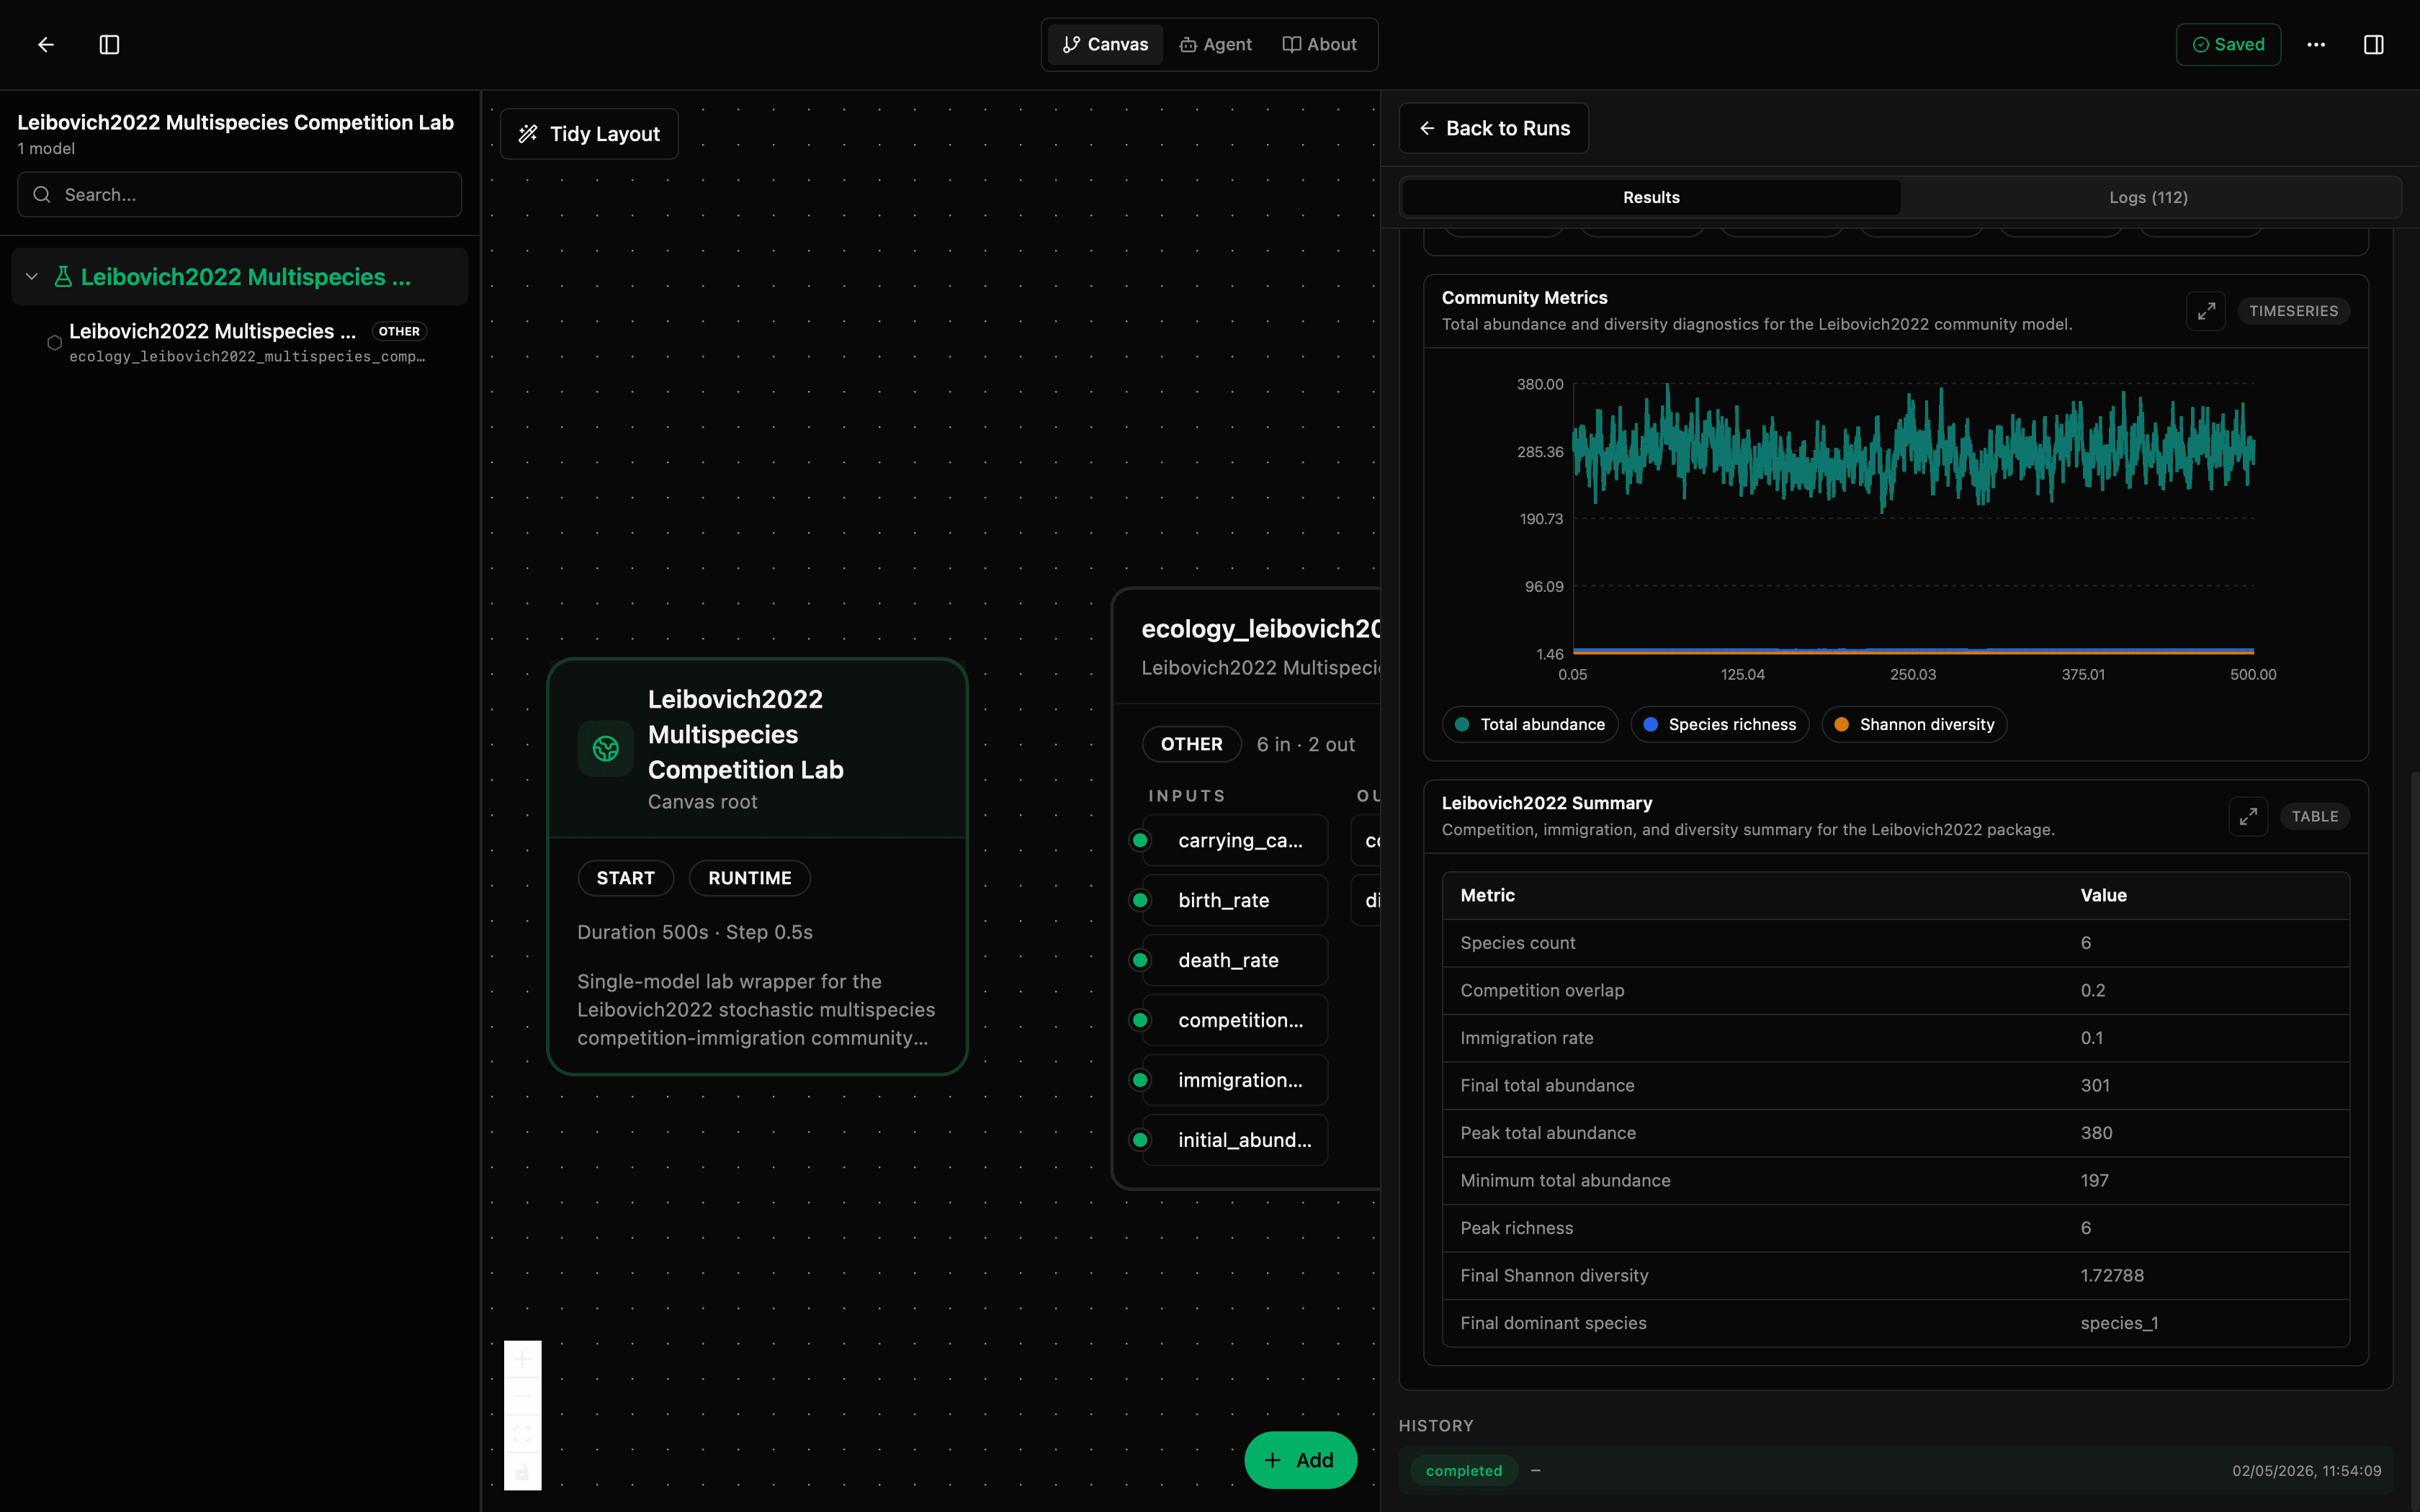The image size is (2420, 1512).
Task: Click the flask icon beside Leibovich2022 lab
Action: pos(63,277)
